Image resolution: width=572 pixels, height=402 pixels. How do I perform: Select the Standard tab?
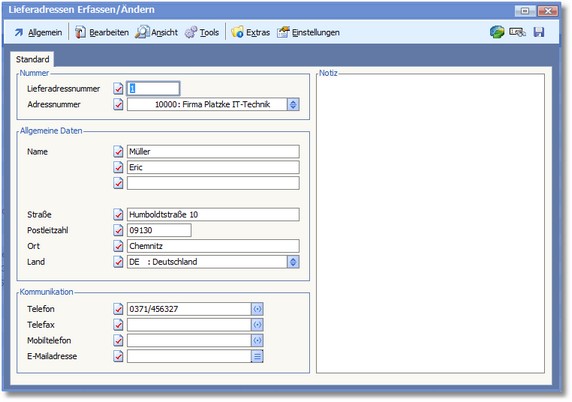click(32, 59)
